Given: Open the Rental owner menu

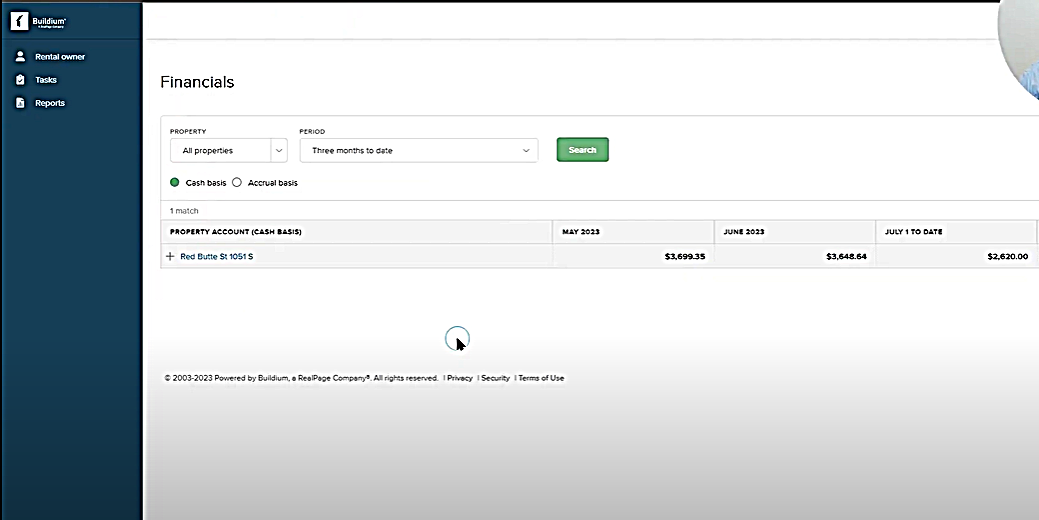Looking at the screenshot, I should coord(60,56).
